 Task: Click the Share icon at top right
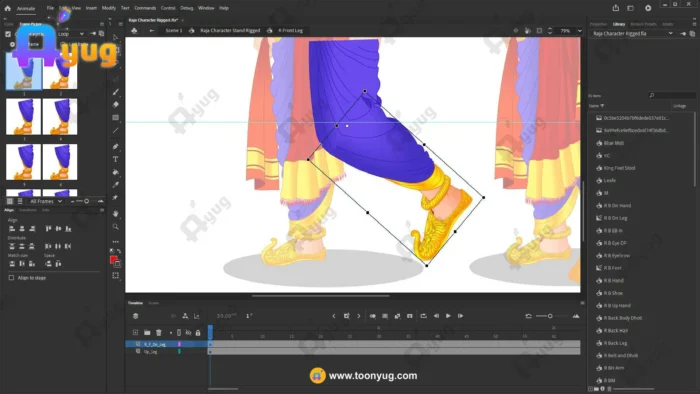click(616, 8)
